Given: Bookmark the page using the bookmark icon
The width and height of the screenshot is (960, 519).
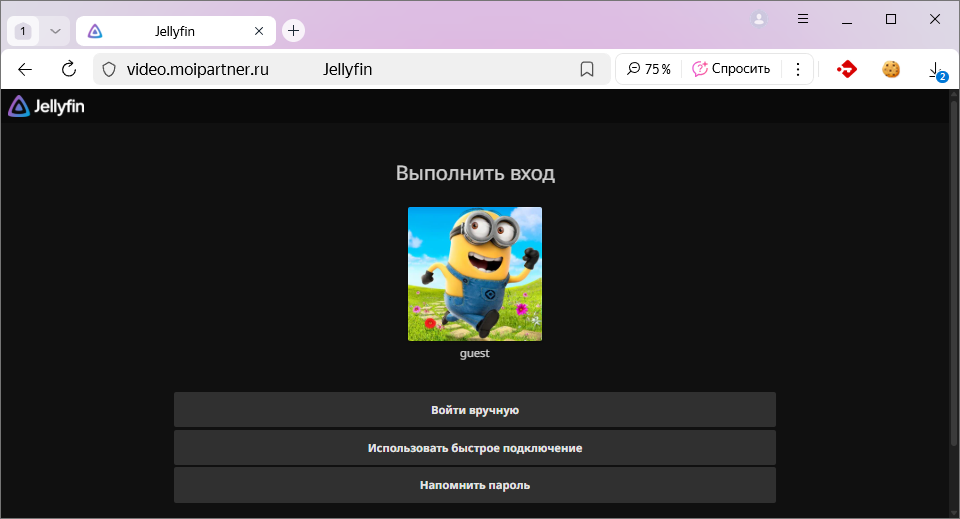Looking at the screenshot, I should [x=587, y=69].
